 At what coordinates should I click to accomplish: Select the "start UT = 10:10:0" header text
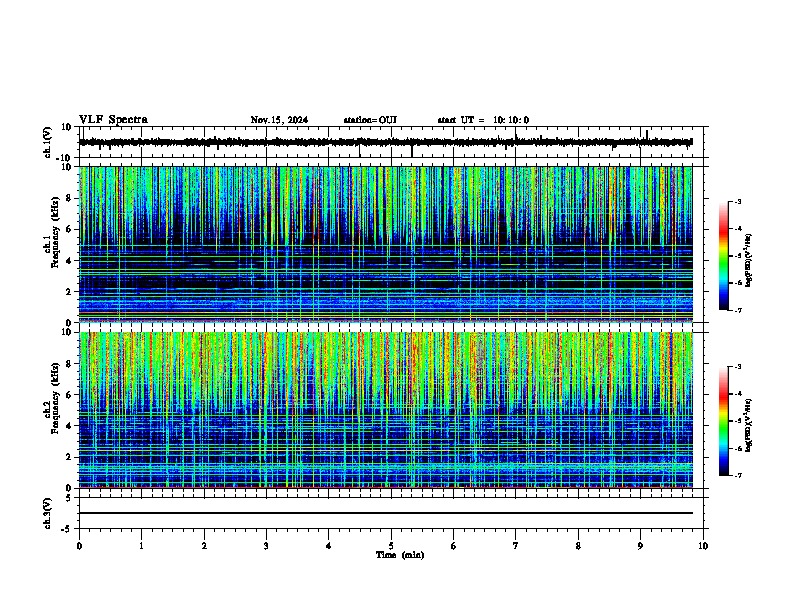point(483,120)
